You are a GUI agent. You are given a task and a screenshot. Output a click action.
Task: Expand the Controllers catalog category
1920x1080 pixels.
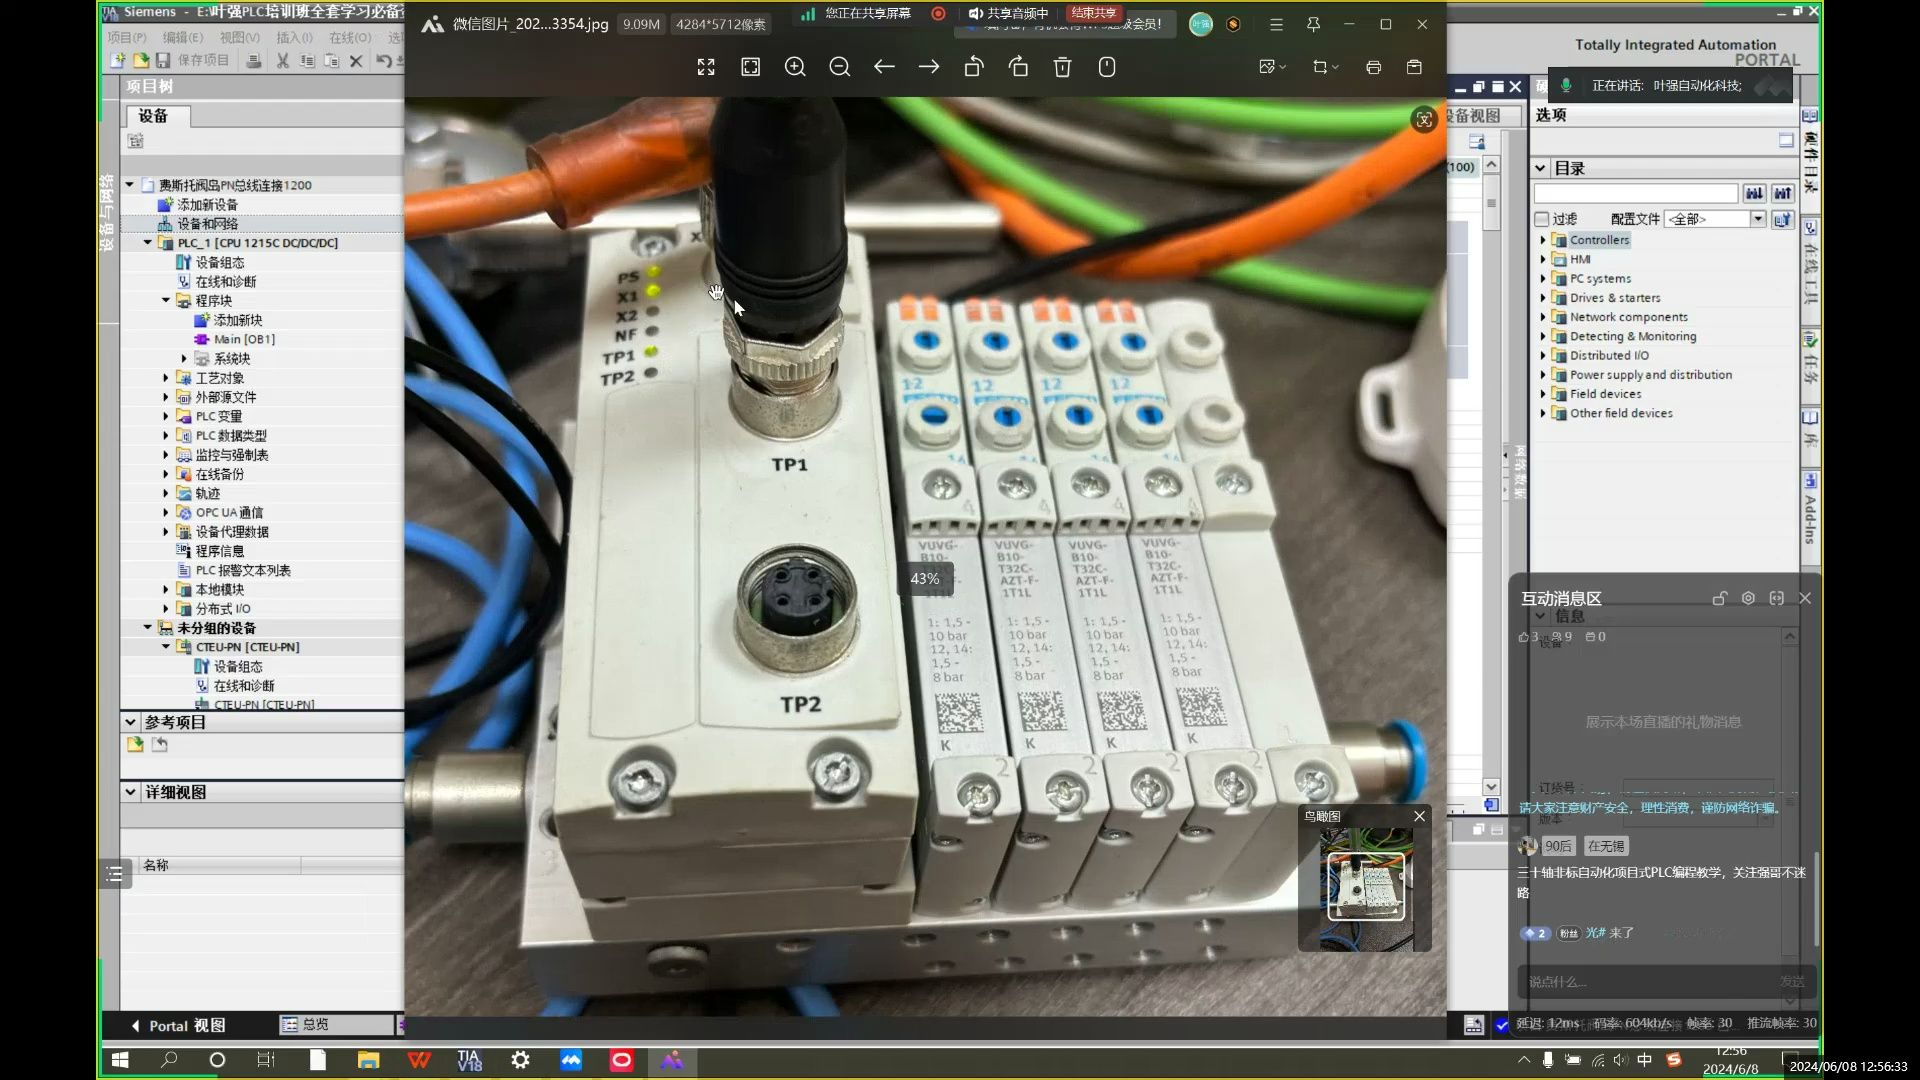pyautogui.click(x=1544, y=240)
